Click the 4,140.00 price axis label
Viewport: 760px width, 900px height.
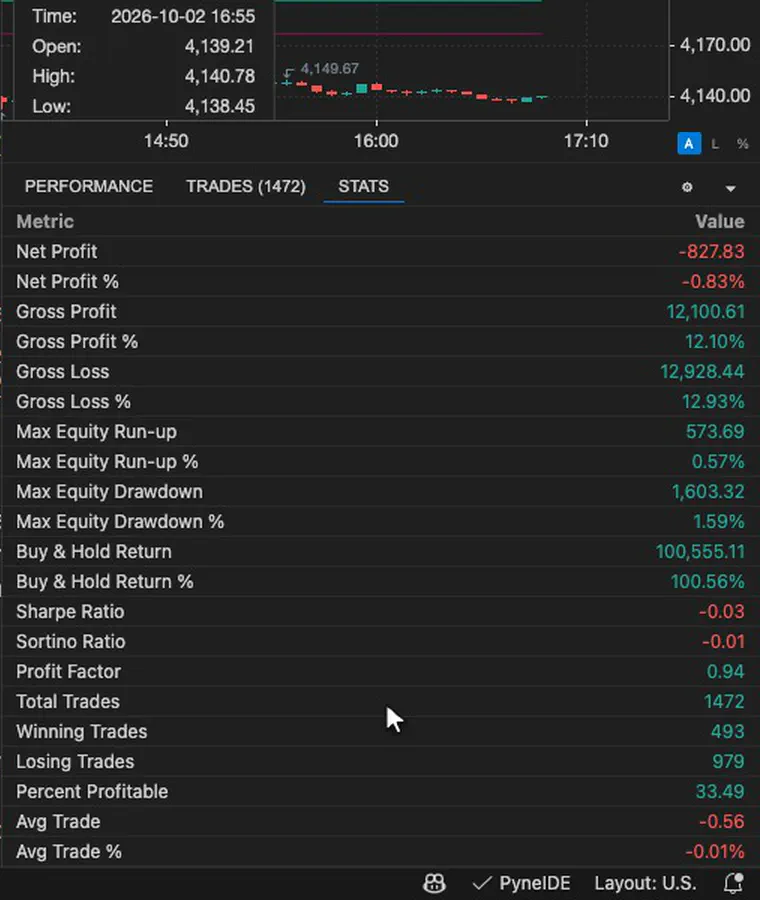point(715,95)
